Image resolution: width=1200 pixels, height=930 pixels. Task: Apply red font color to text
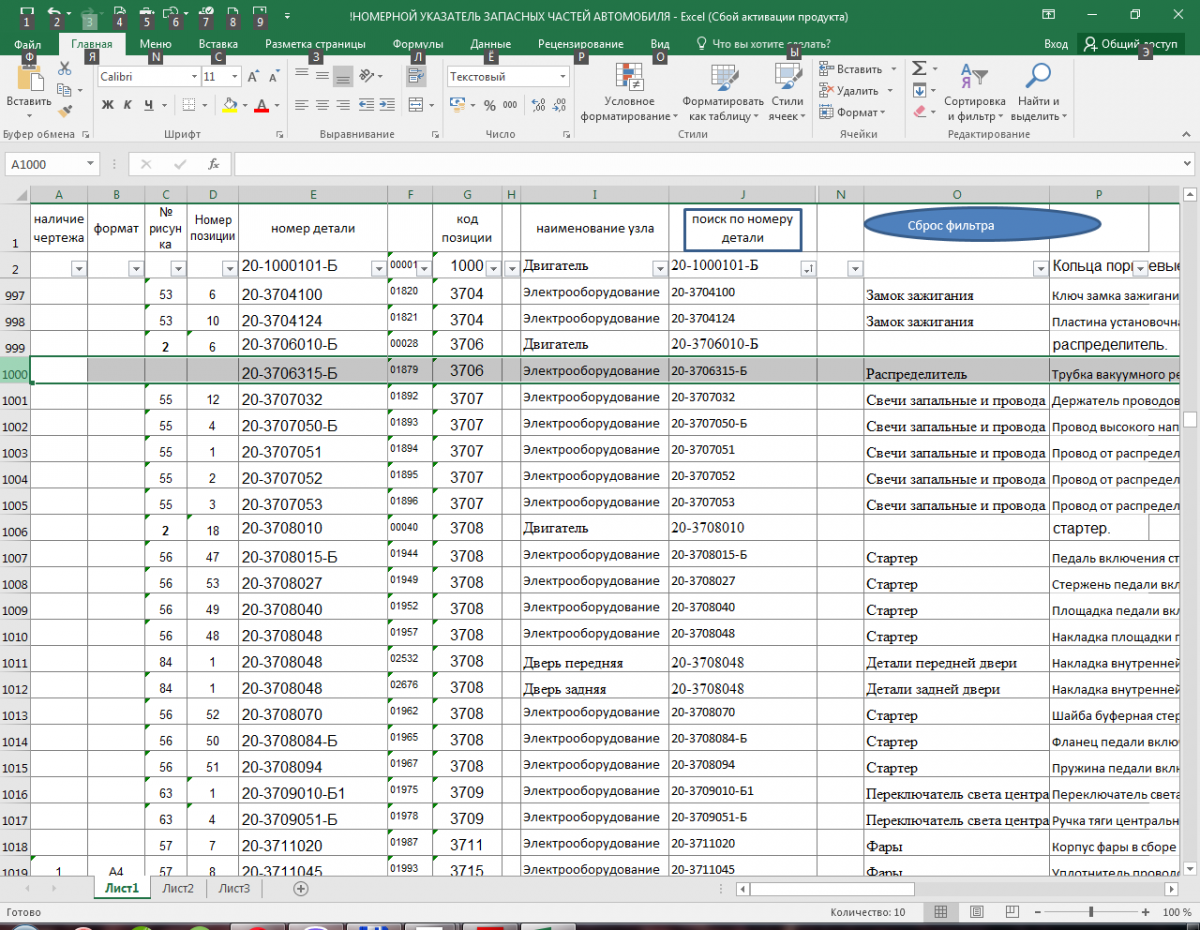pyautogui.click(x=262, y=105)
